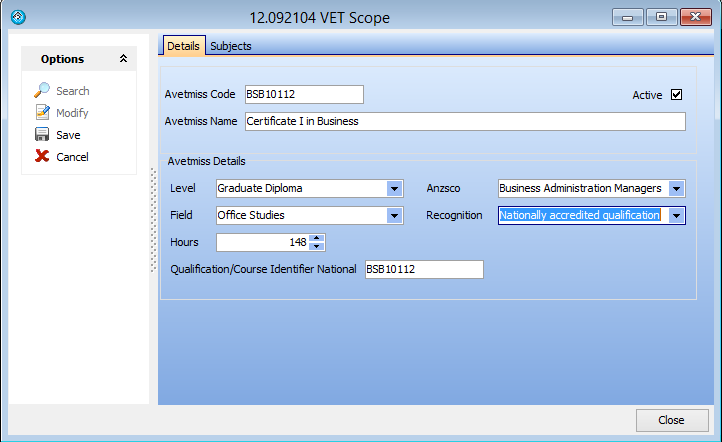The height and width of the screenshot is (442, 722).
Task: Collapse the Options panel chevron
Action: pyautogui.click(x=123, y=59)
